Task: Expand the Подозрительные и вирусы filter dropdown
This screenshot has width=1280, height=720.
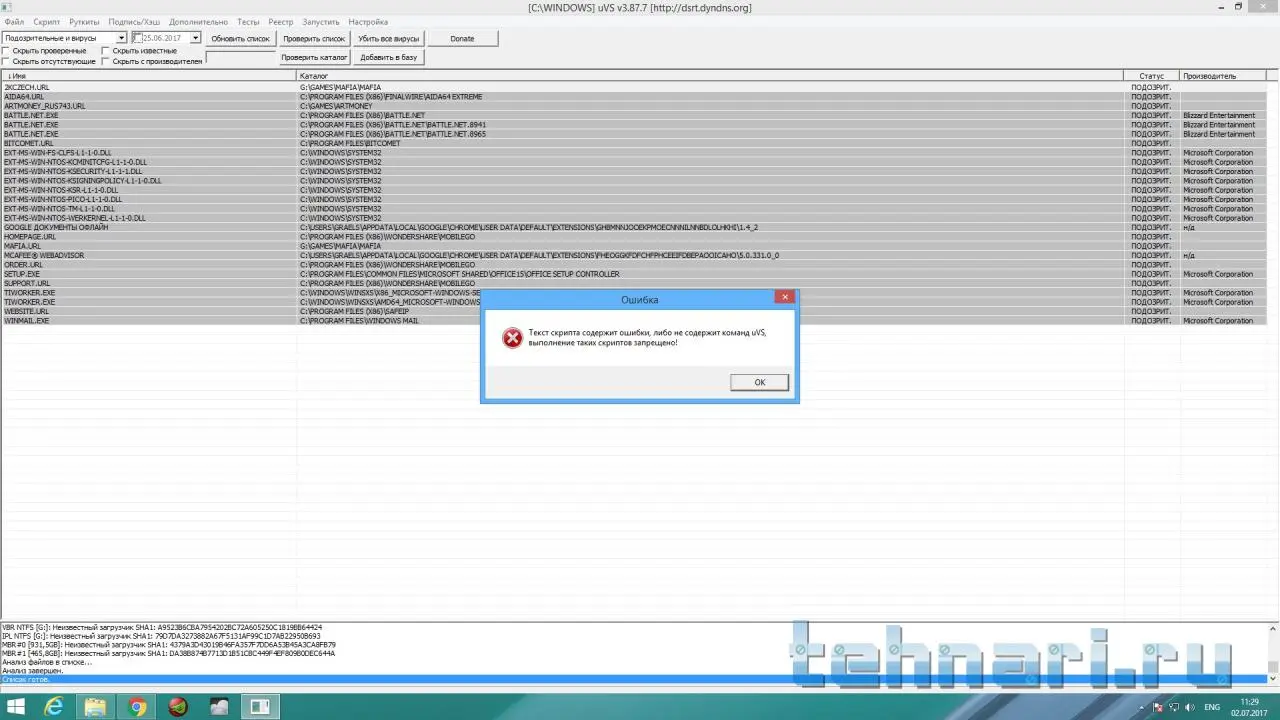Action: [x=122, y=38]
